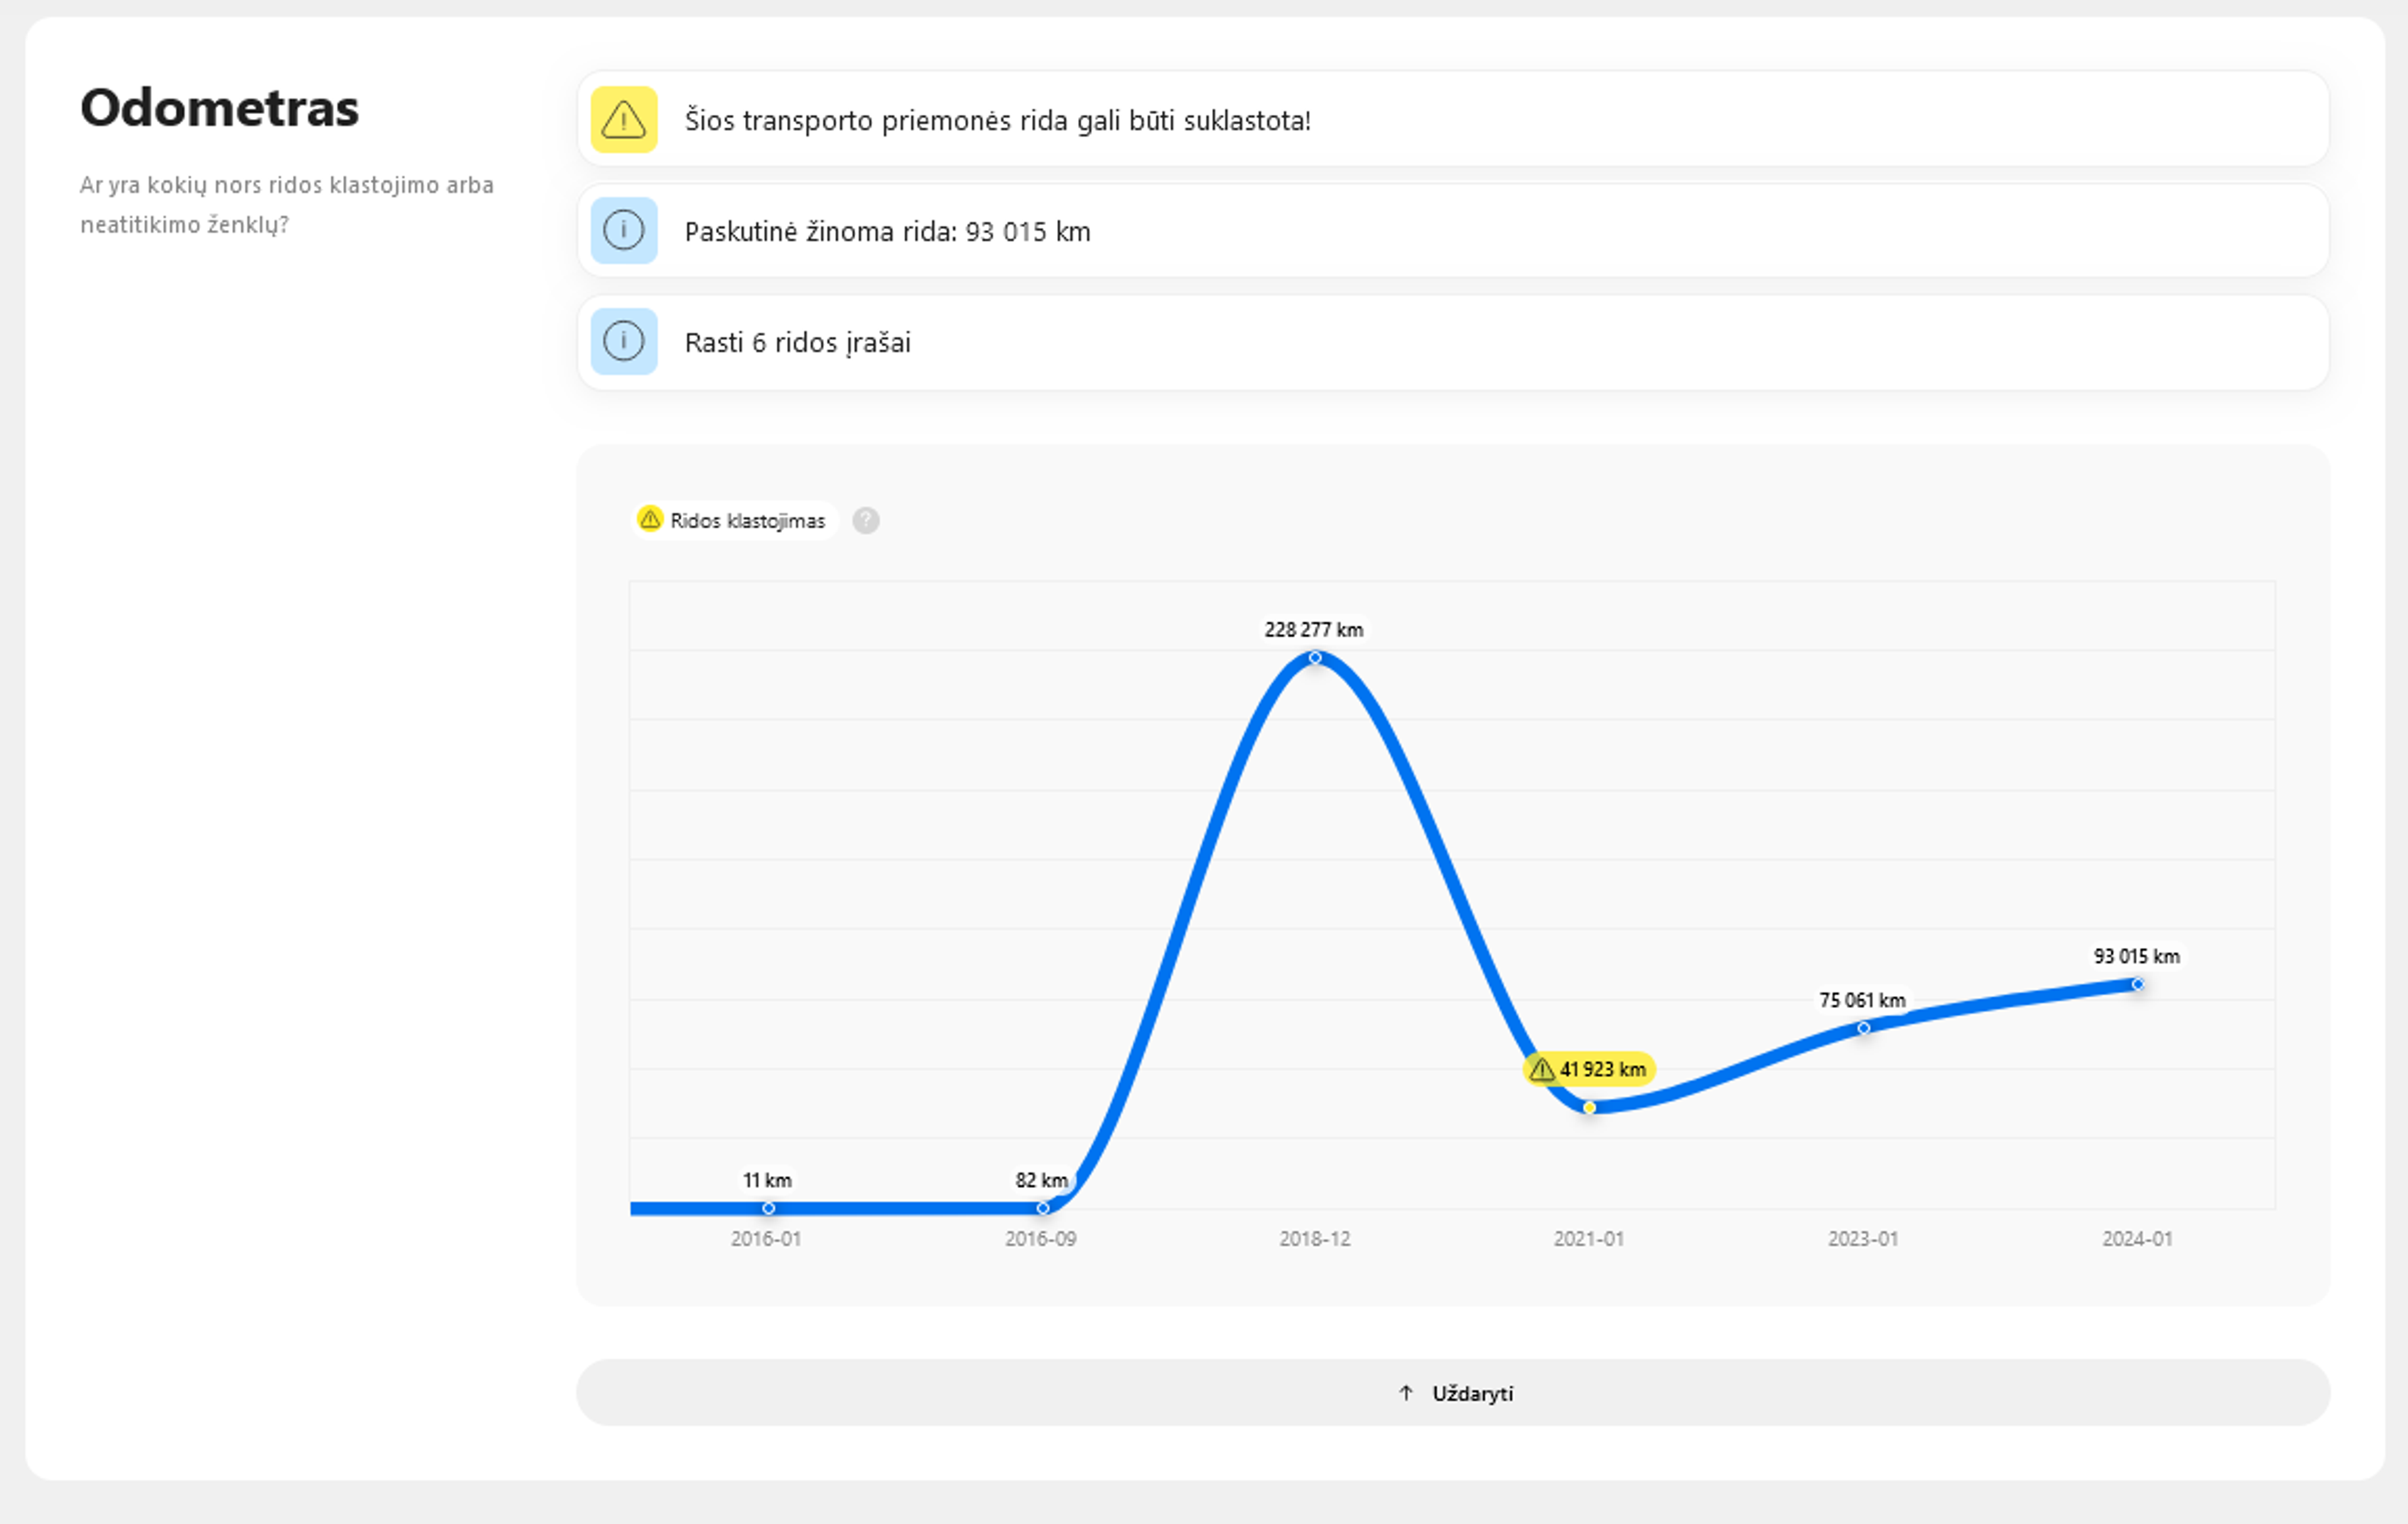Click the 75 061 km data point
Viewport: 2408px width, 1524px height.
[1863, 1028]
